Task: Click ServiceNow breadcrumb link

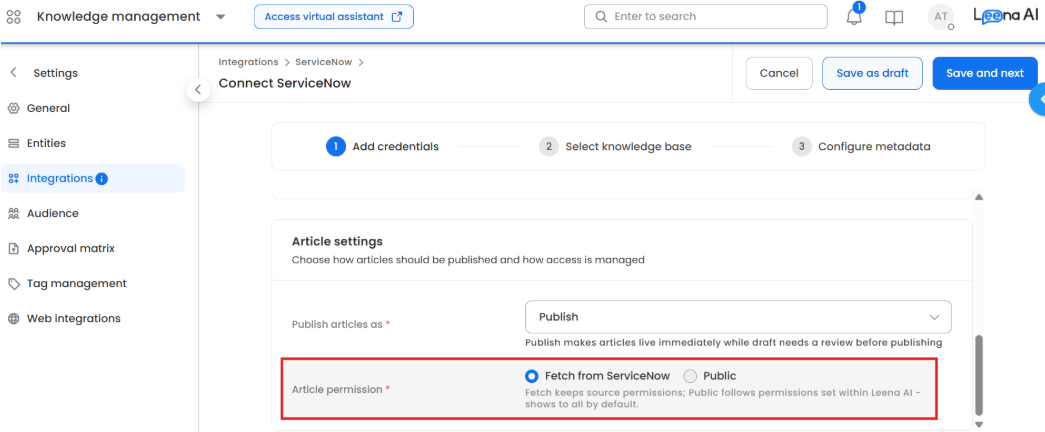Action: coord(324,62)
